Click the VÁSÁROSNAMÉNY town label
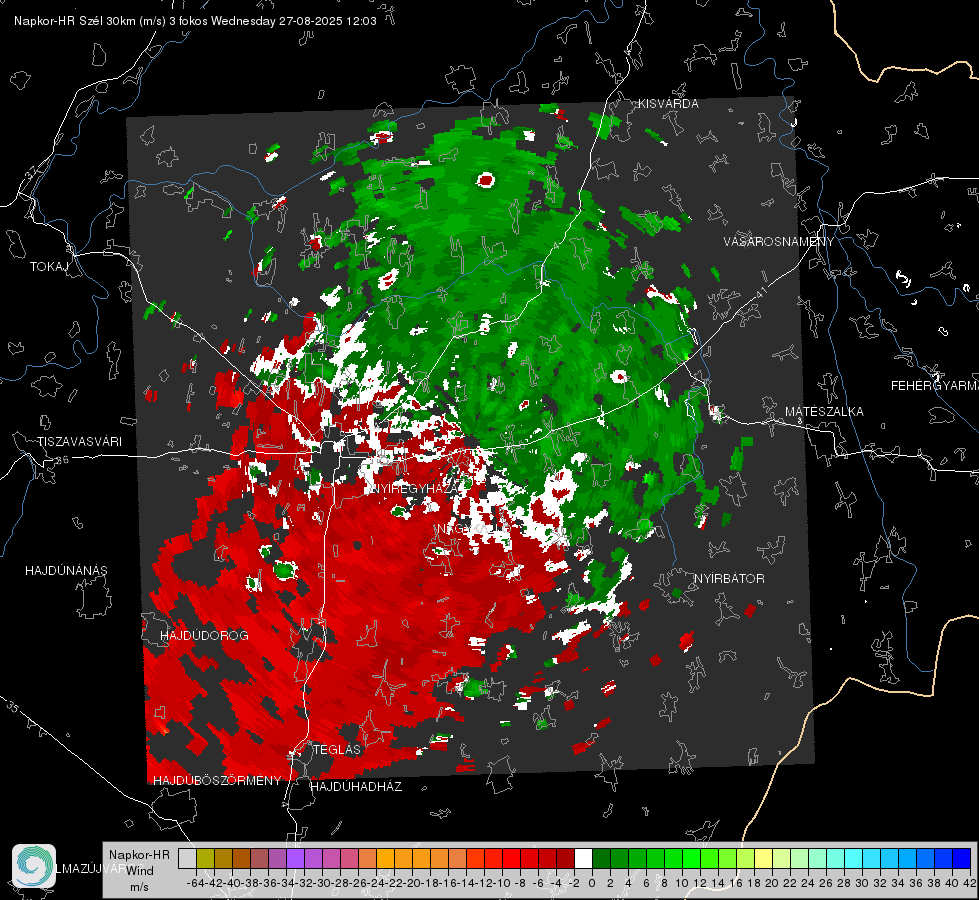The image size is (979, 900). point(778,241)
